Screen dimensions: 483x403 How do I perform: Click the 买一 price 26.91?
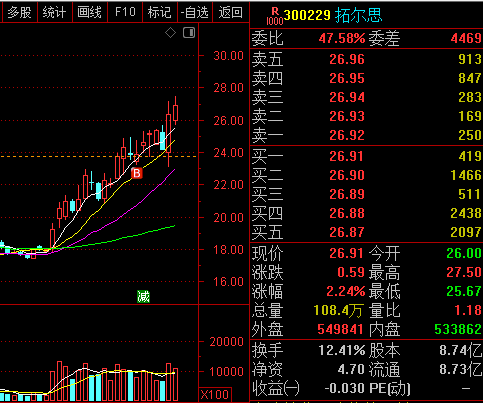coord(347,156)
